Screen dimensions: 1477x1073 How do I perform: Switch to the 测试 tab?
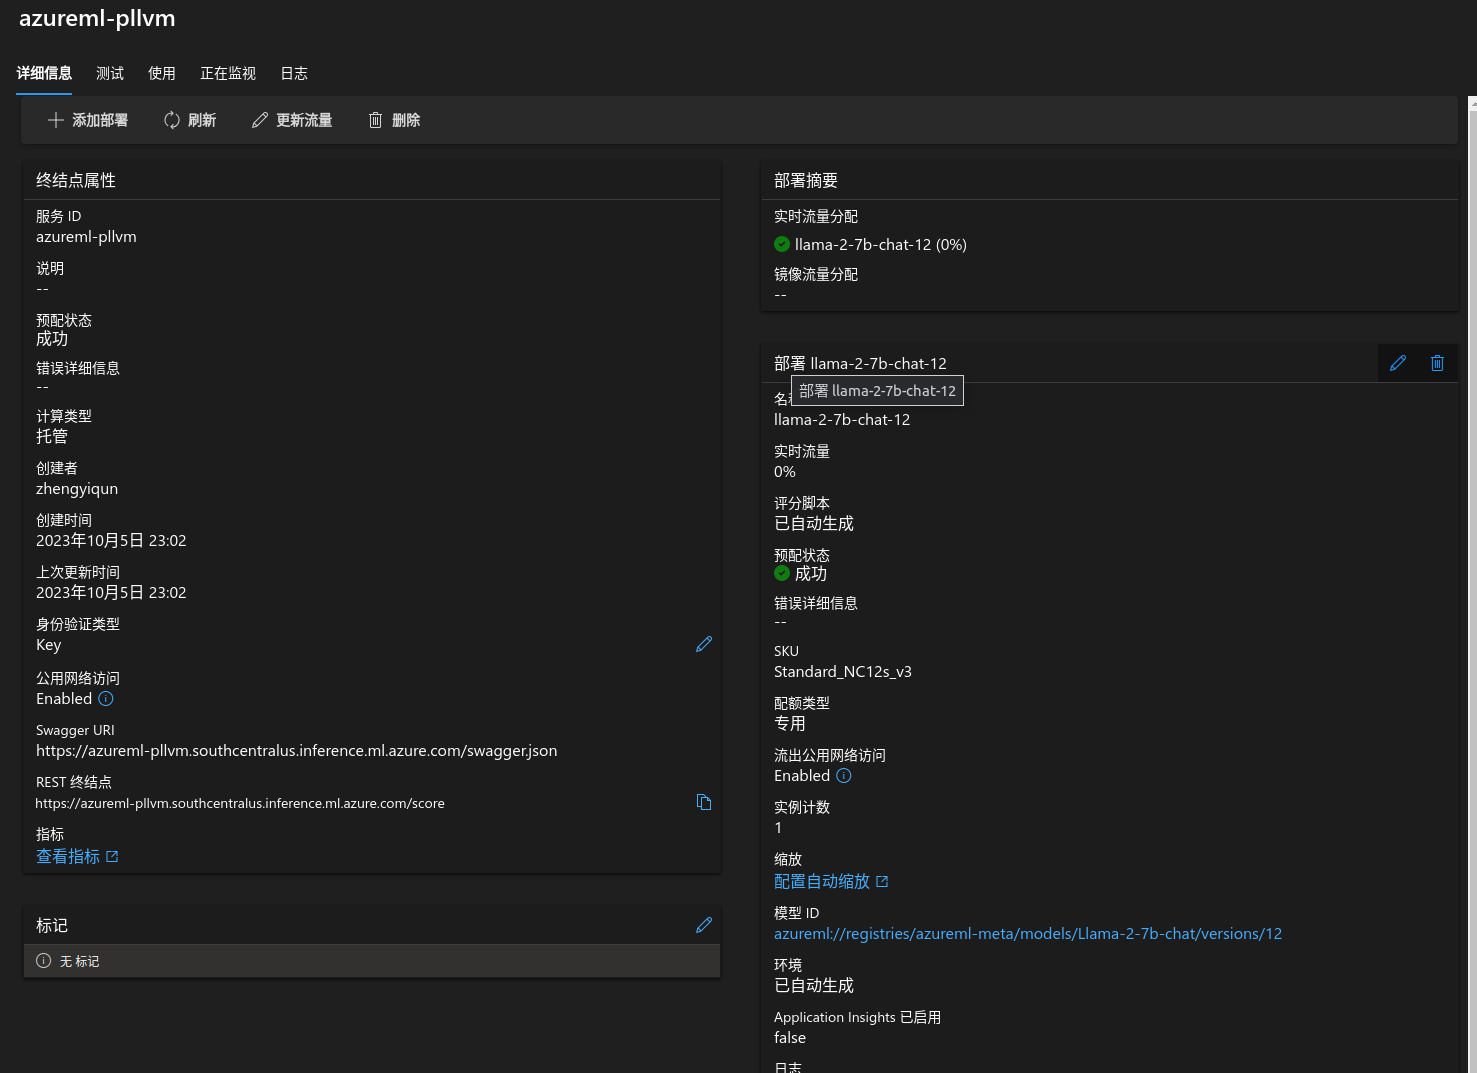click(x=110, y=73)
